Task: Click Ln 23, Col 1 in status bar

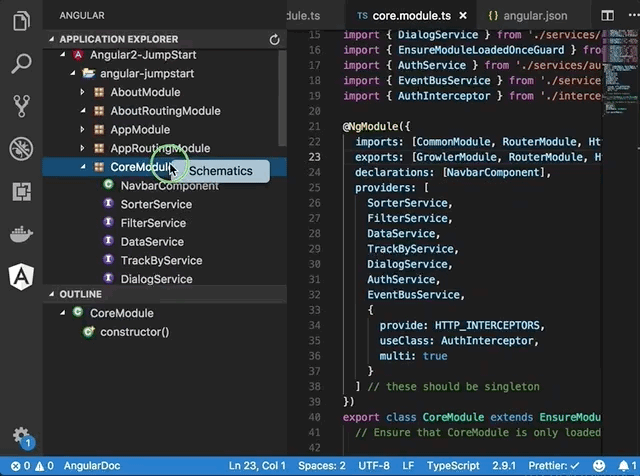Action: pyautogui.click(x=257, y=466)
